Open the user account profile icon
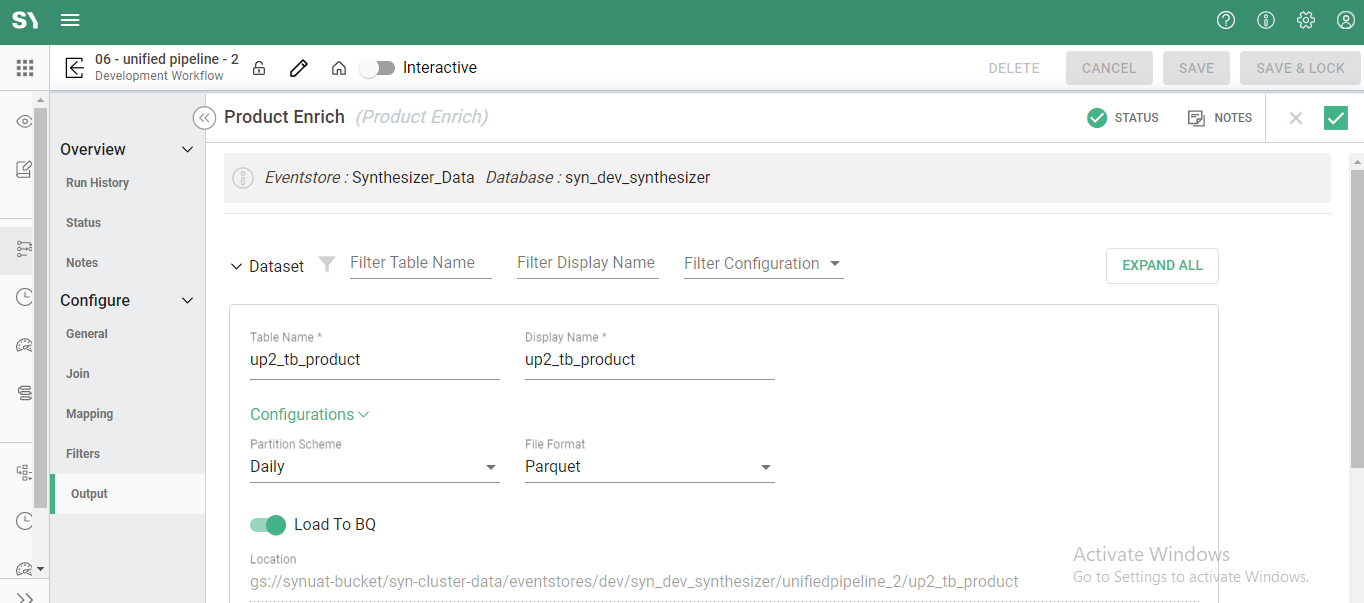1364x603 pixels. click(1346, 21)
